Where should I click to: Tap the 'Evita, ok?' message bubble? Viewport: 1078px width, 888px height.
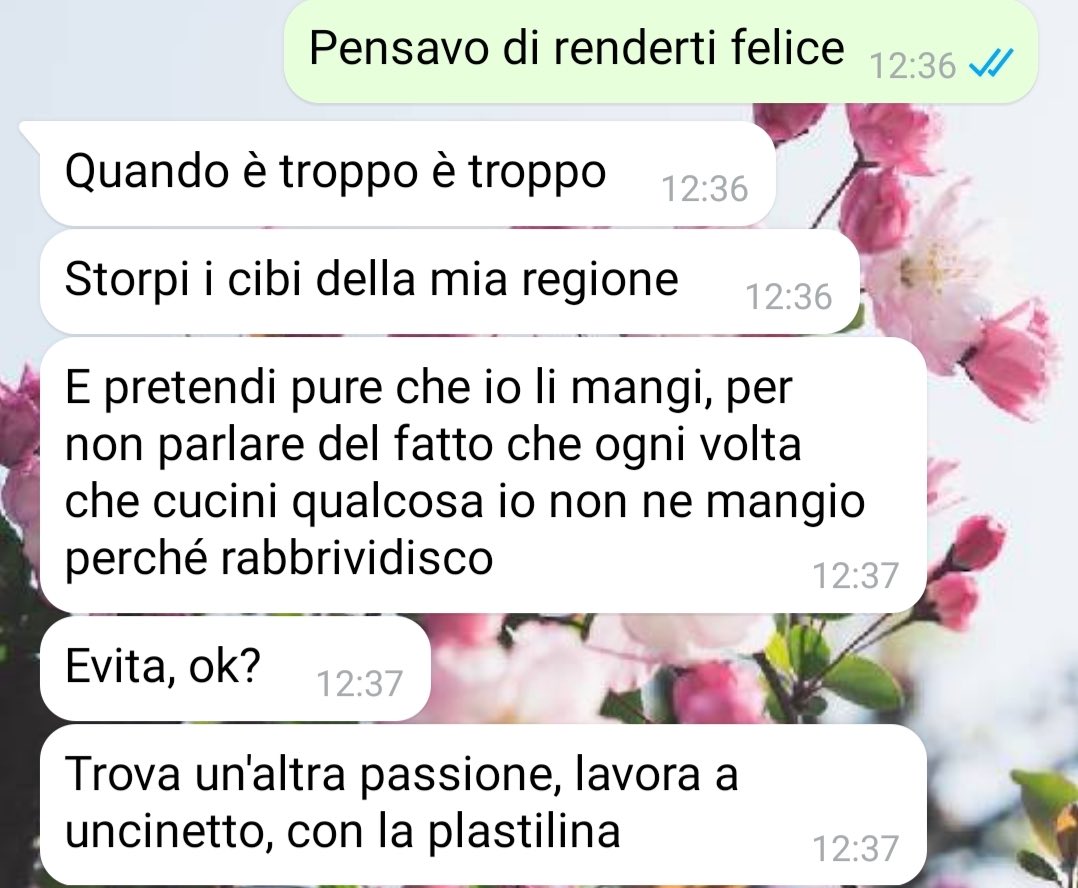coord(235,668)
